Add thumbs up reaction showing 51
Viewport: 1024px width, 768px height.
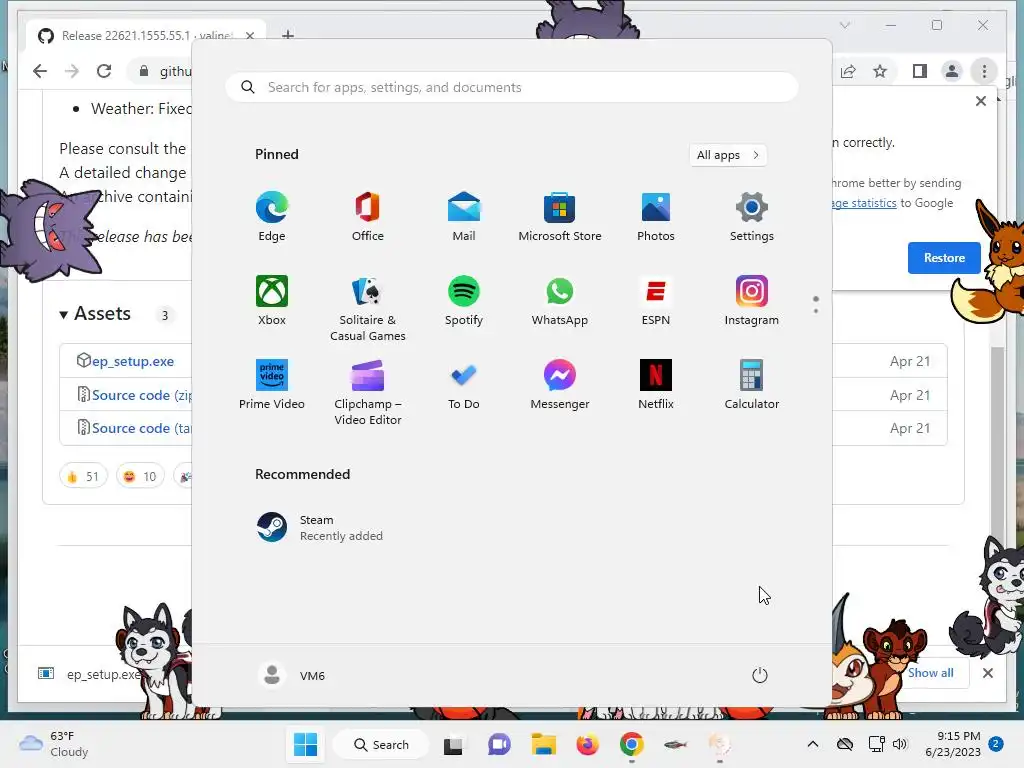[x=83, y=476]
